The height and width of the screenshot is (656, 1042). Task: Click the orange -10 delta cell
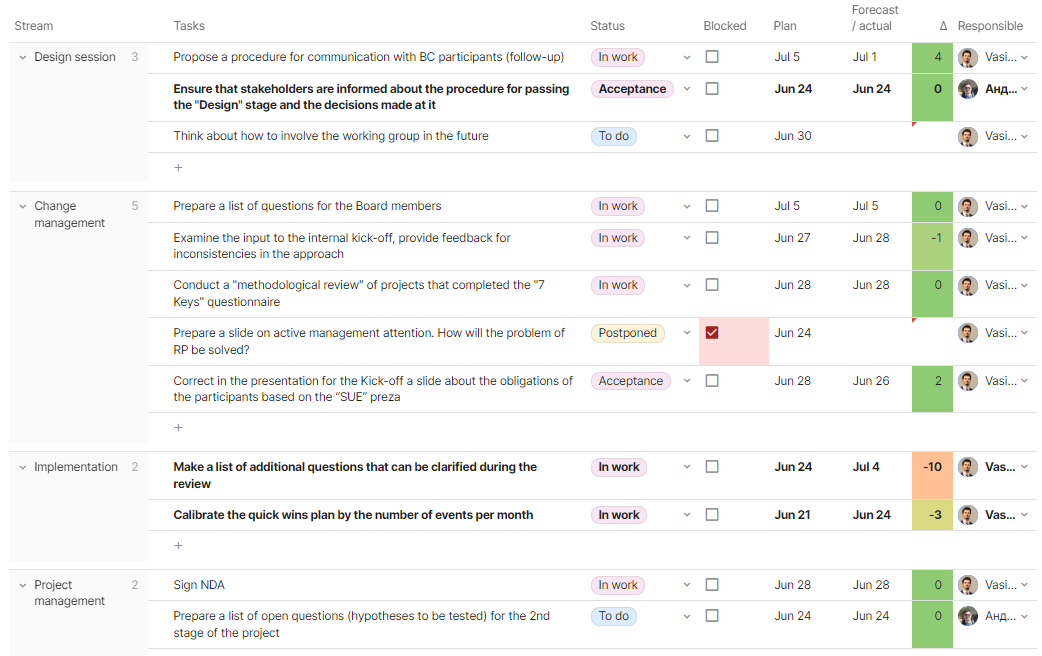pos(932,475)
